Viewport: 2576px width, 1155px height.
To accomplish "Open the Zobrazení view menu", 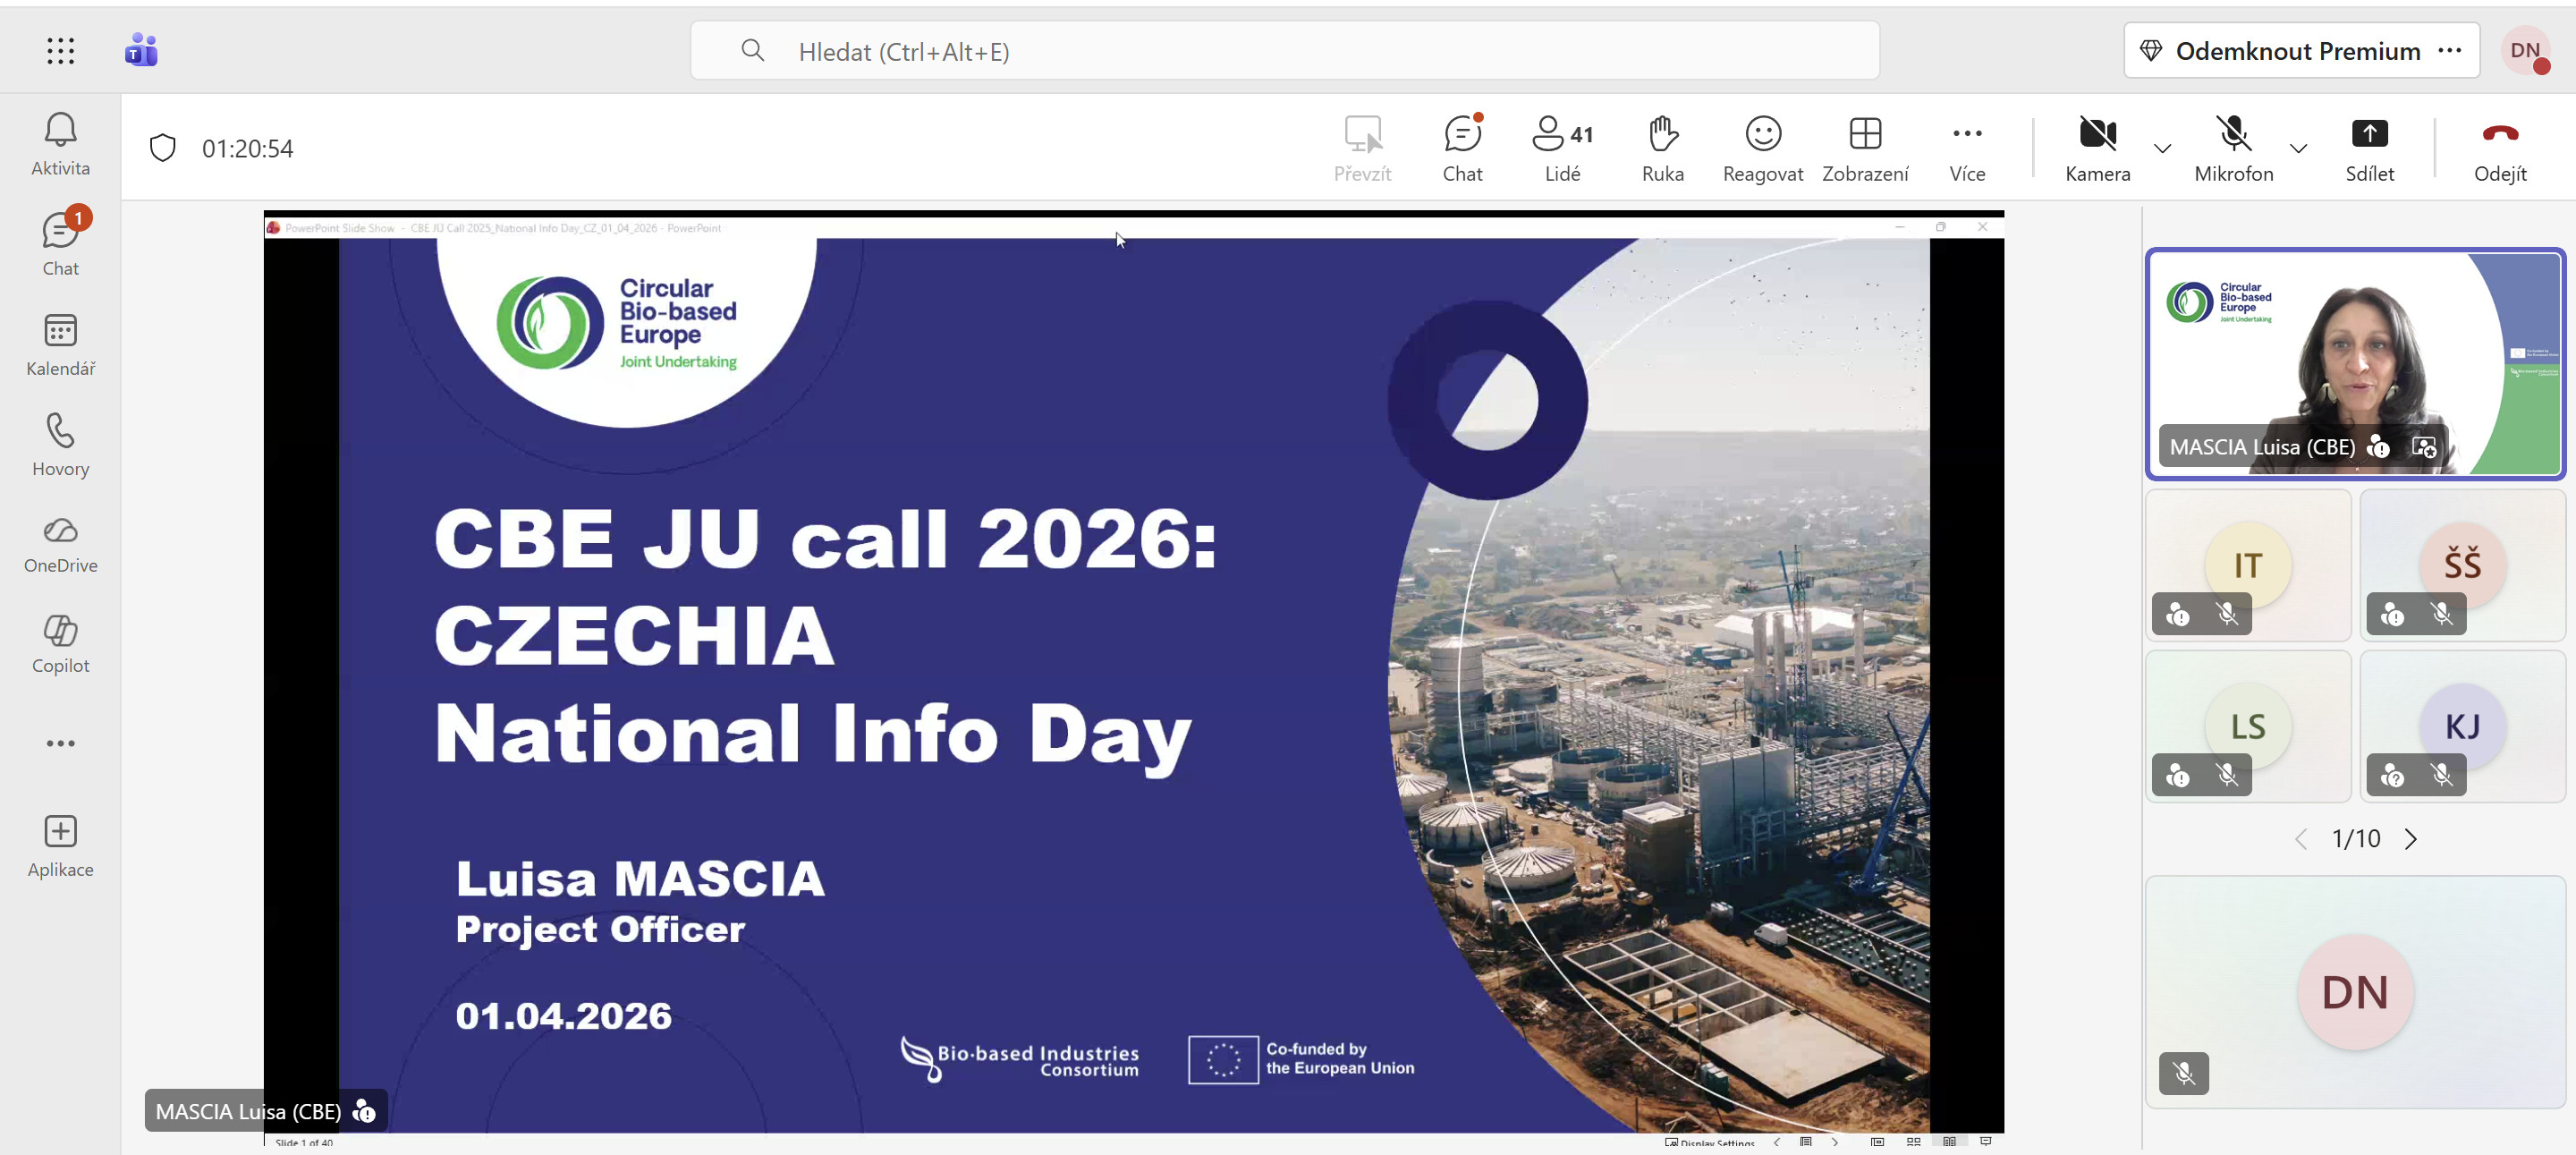I will (1866, 147).
